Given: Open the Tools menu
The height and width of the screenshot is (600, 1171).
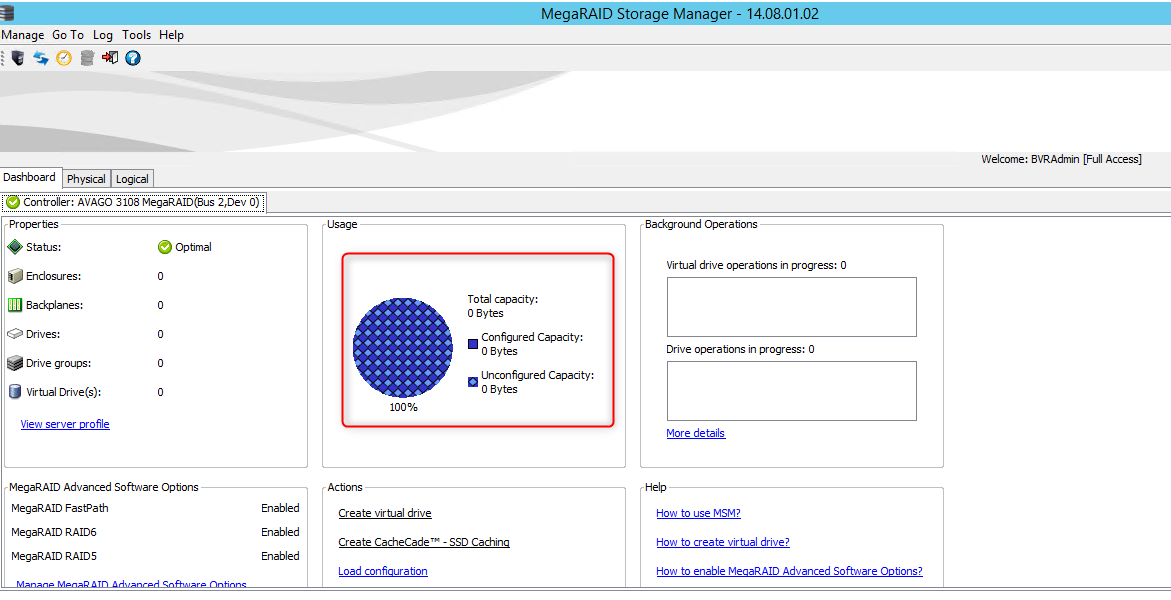Looking at the screenshot, I should tap(136, 35).
